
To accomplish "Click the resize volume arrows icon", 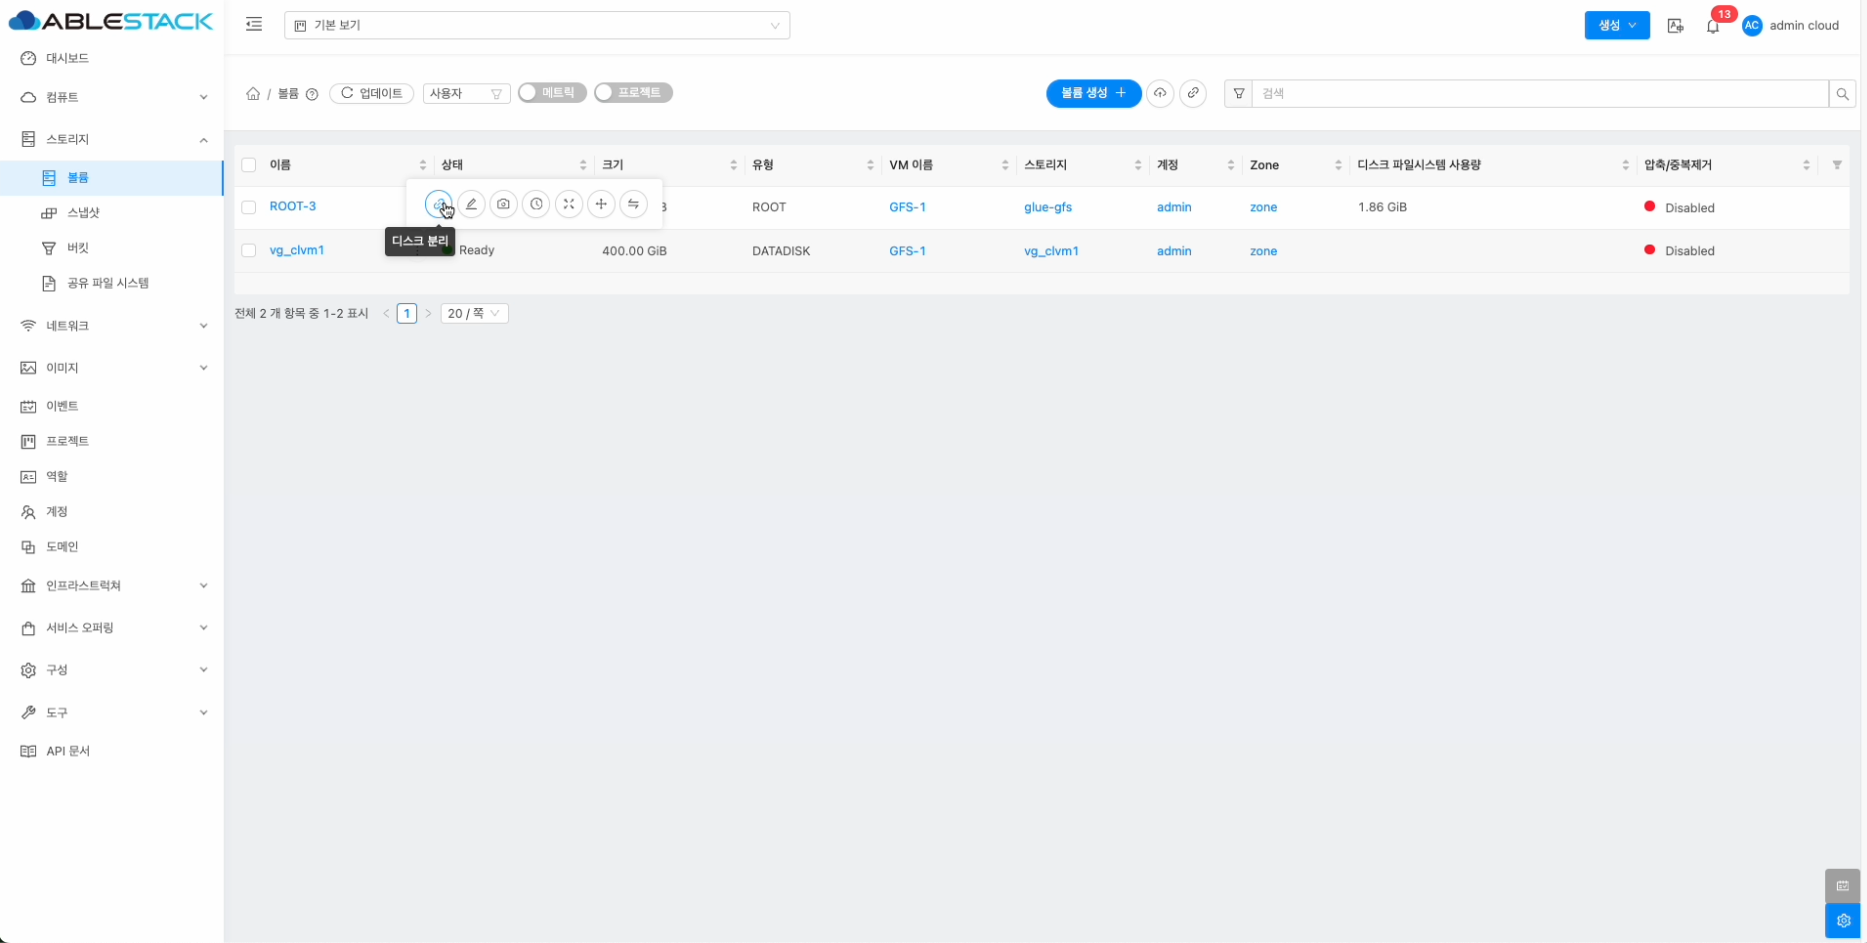I will tap(568, 204).
